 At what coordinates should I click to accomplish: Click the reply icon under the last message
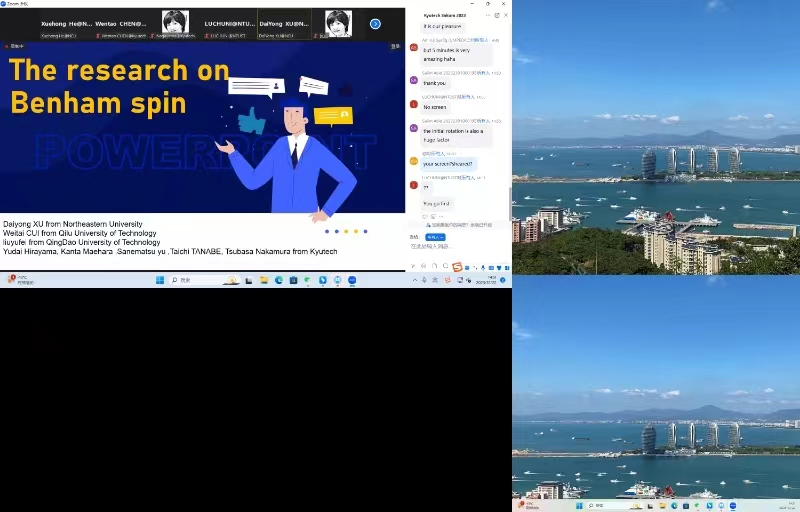(433, 217)
